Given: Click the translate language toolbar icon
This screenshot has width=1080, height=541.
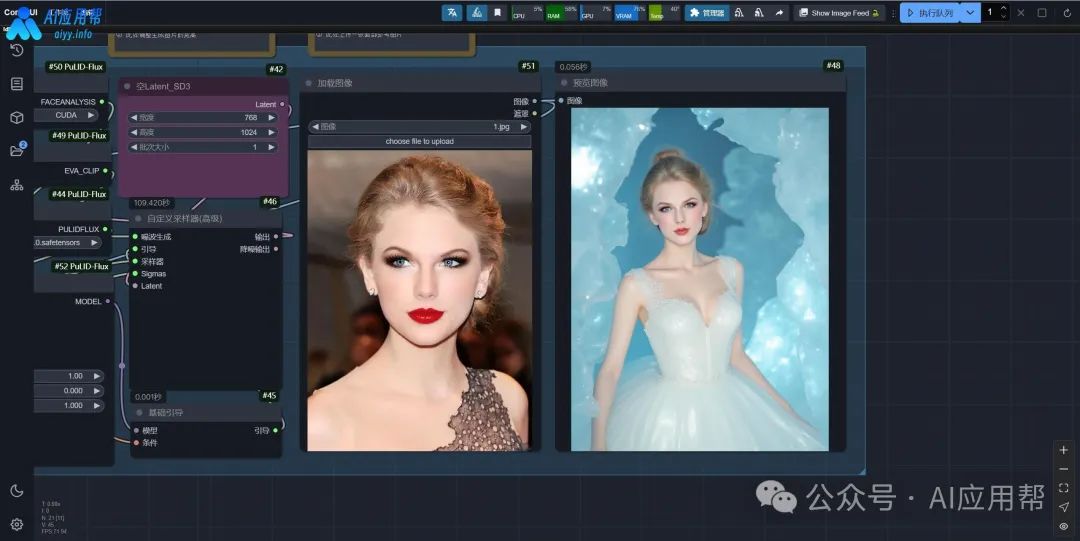Looking at the screenshot, I should [x=452, y=12].
